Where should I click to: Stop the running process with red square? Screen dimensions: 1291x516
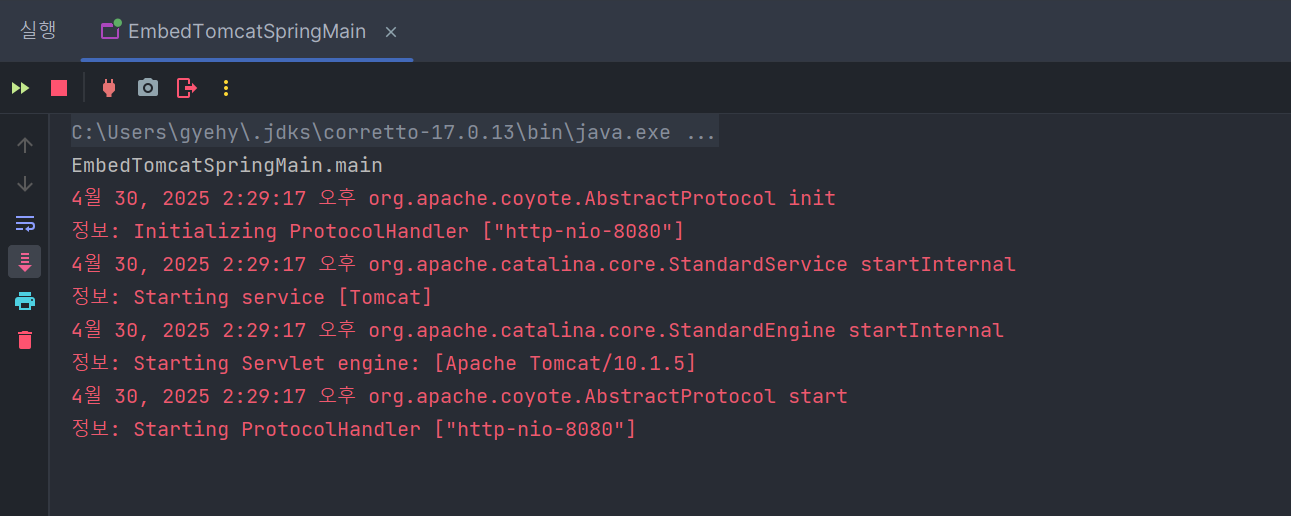point(59,88)
